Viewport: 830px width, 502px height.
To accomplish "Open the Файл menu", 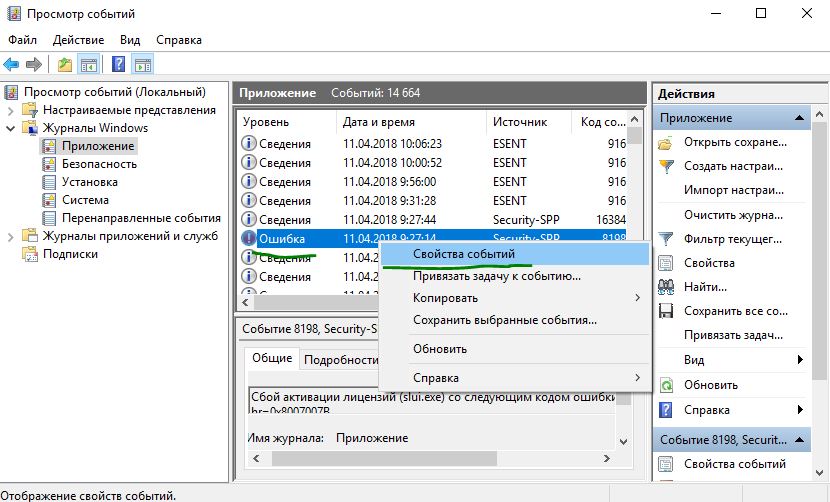I will click(x=22, y=40).
